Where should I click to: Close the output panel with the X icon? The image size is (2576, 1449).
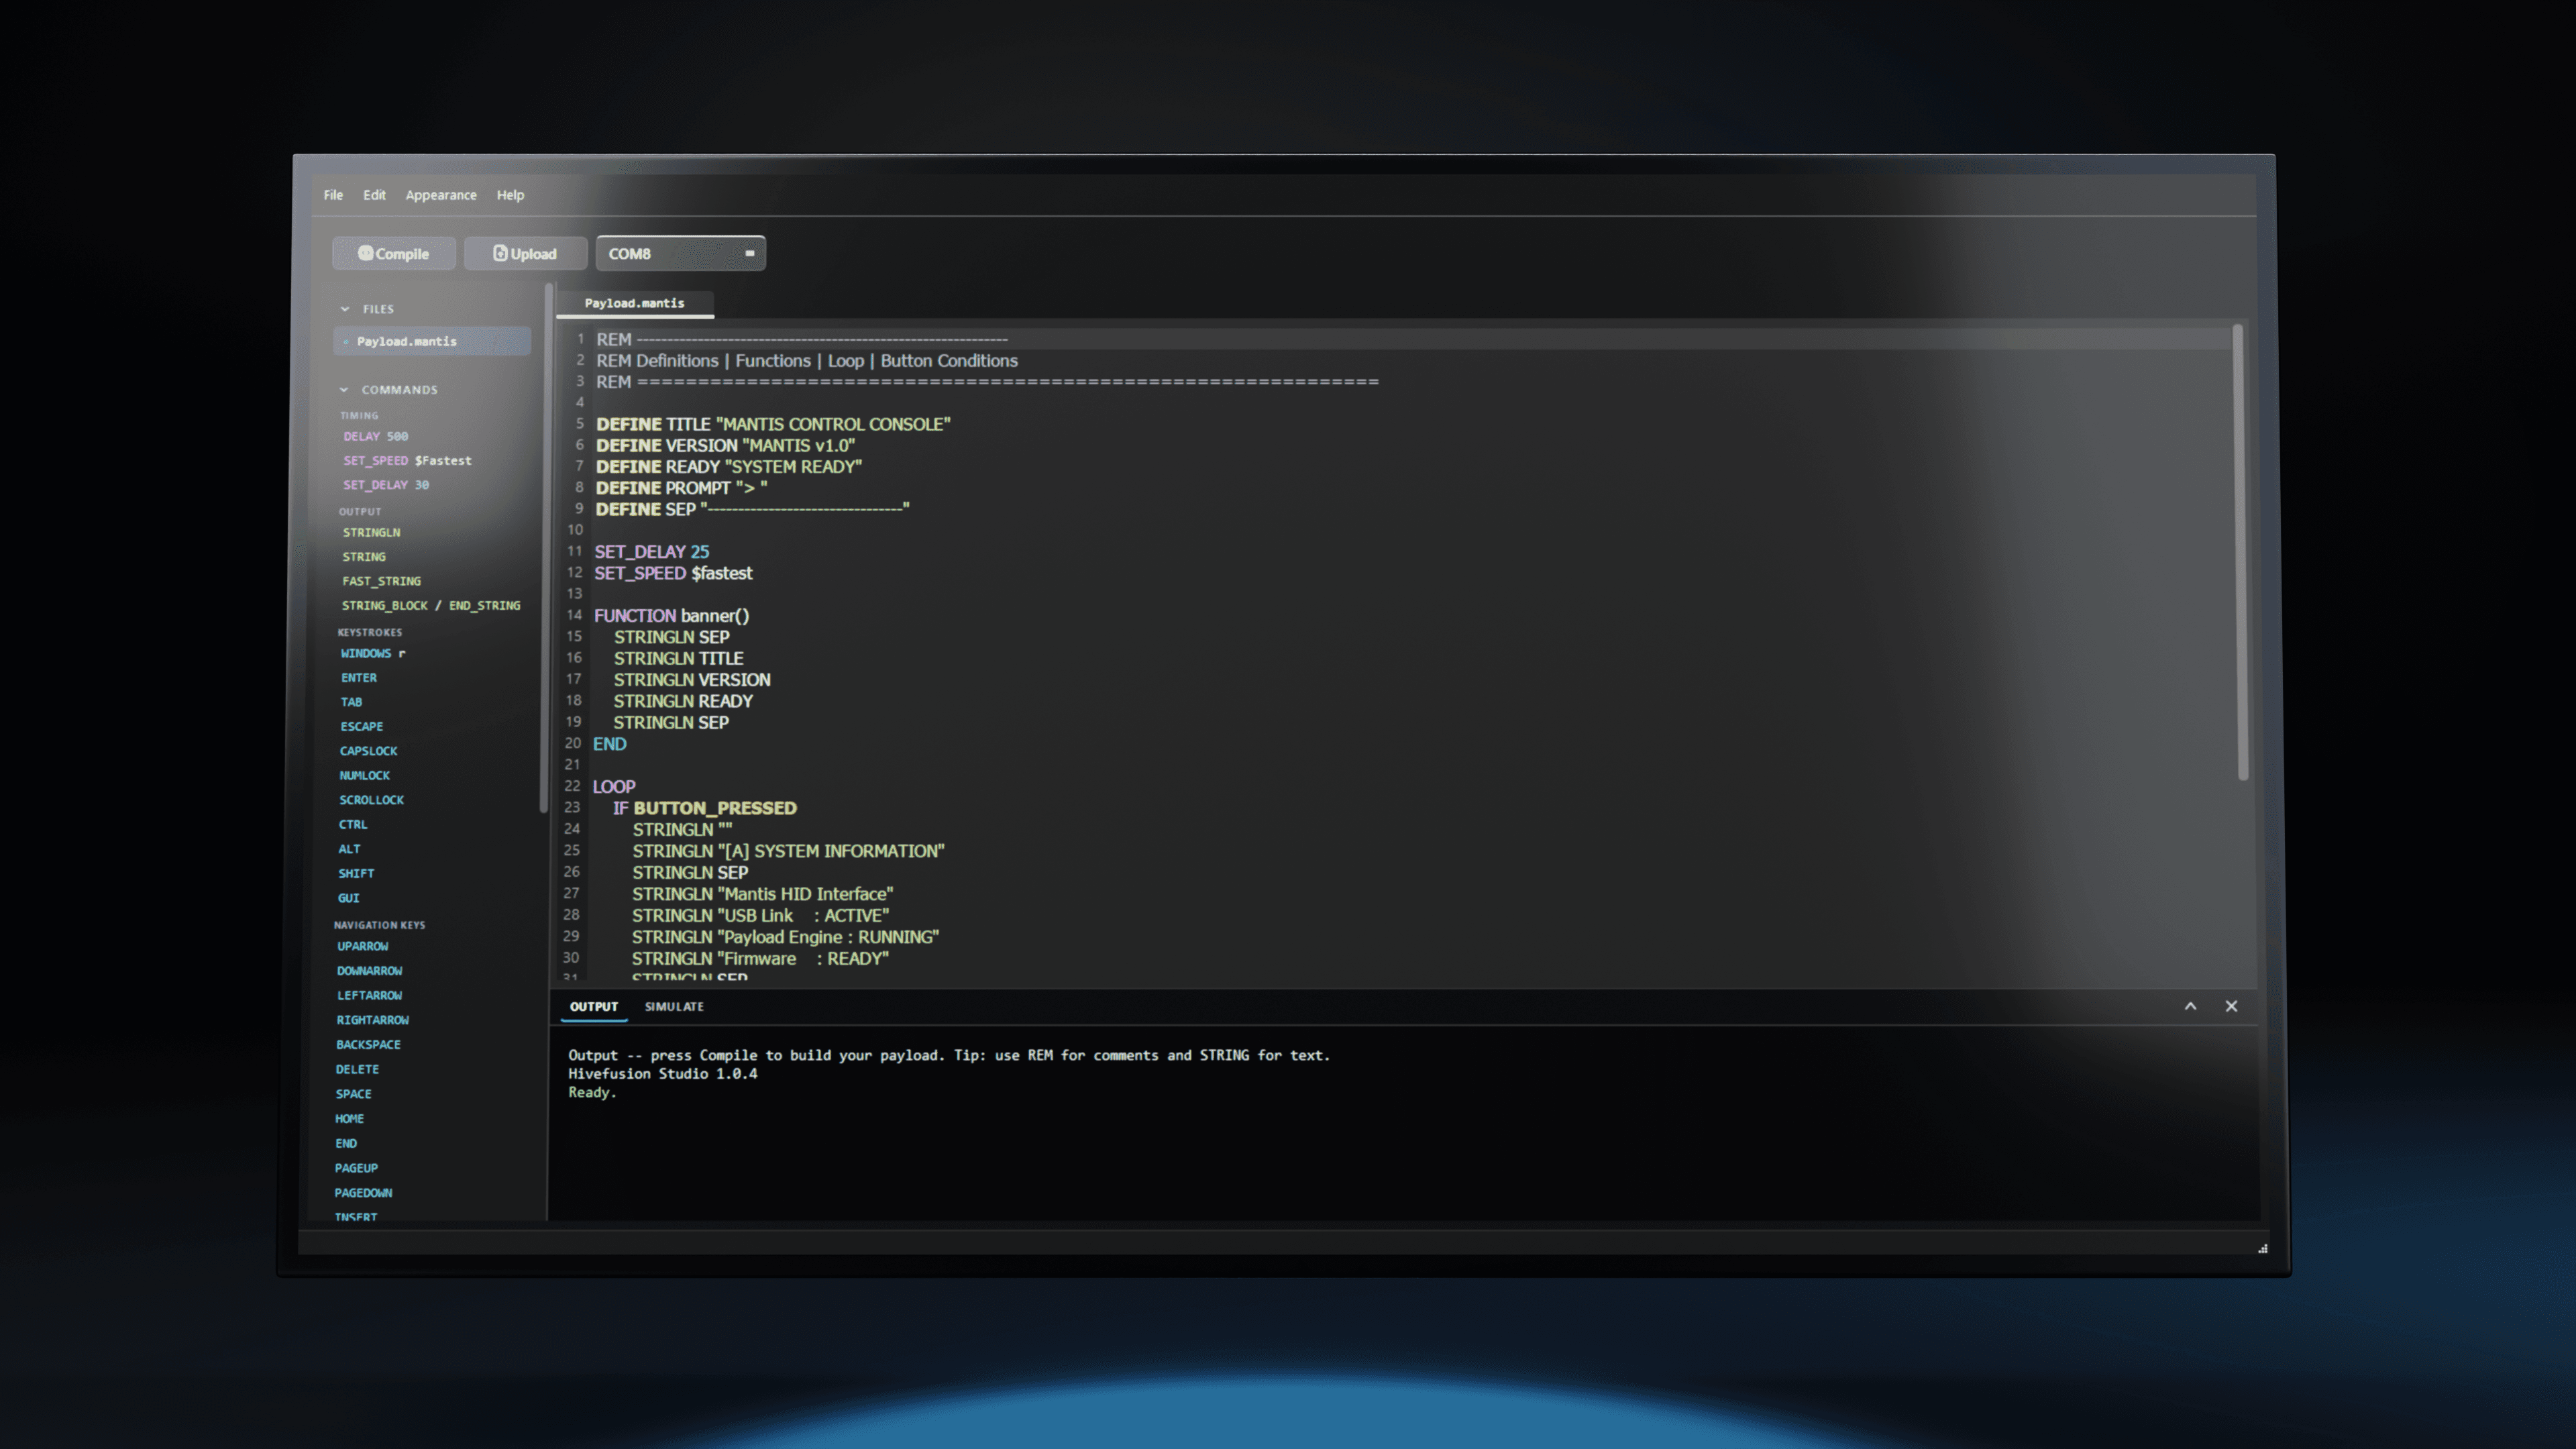[2231, 1006]
